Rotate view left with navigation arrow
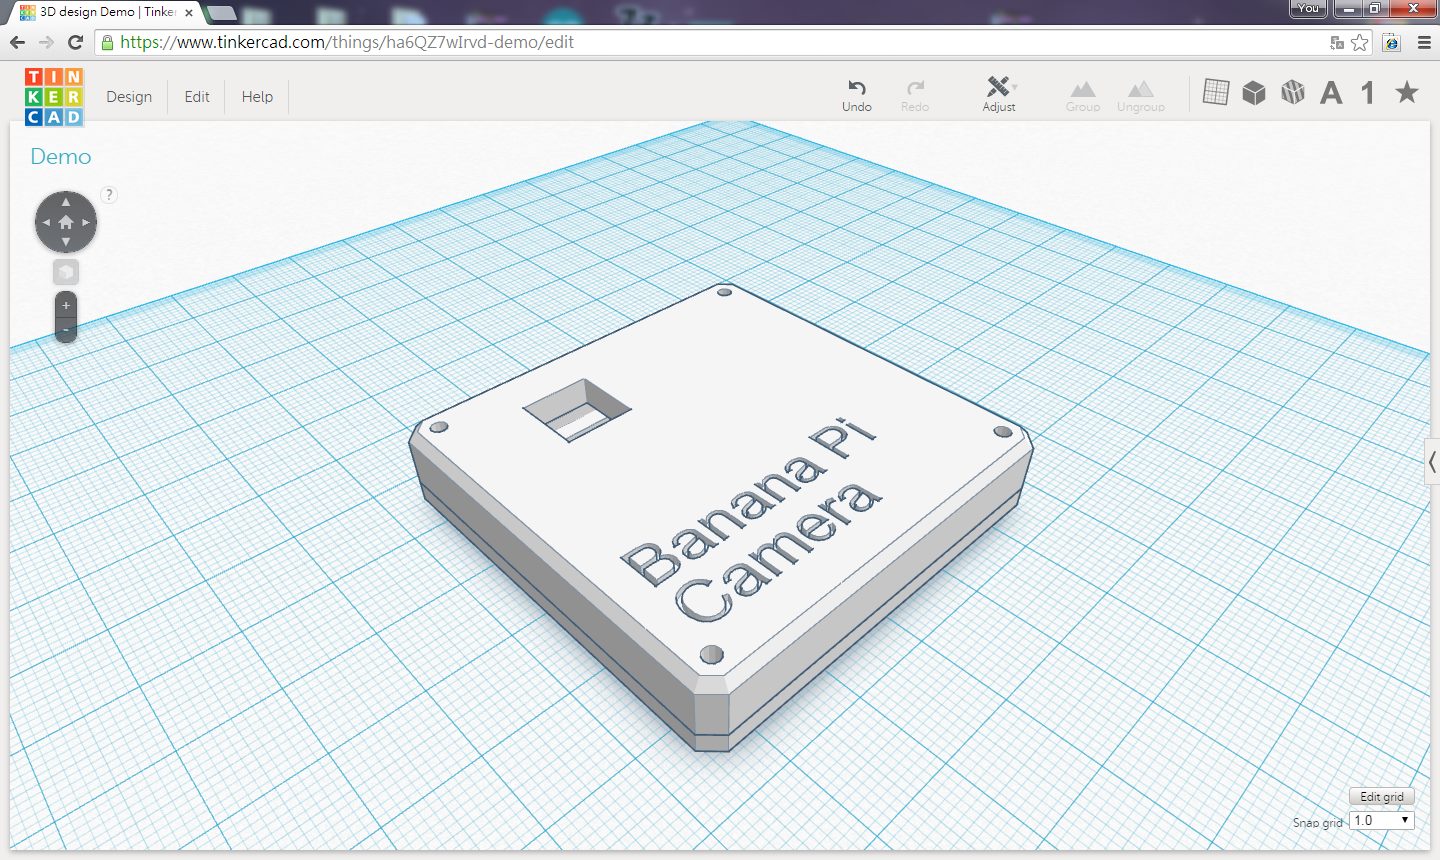1440x860 pixels. [x=46, y=222]
